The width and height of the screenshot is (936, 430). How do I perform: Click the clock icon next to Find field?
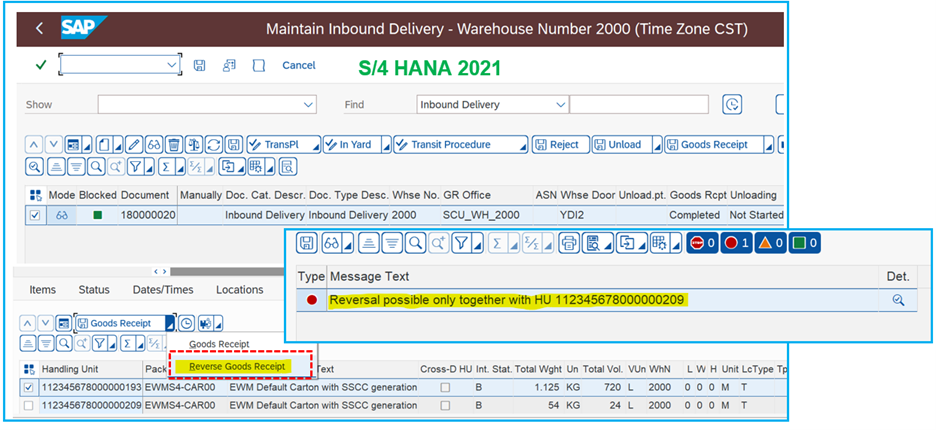click(733, 105)
